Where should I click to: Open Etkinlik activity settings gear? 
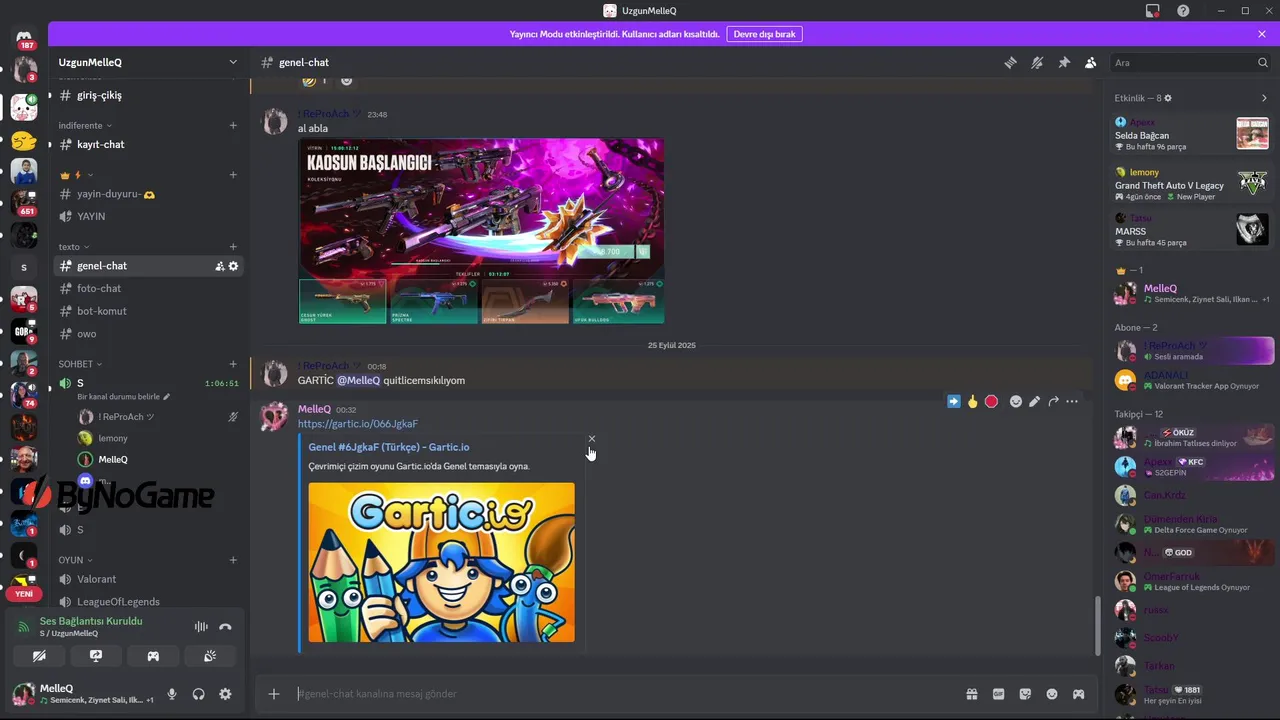pyautogui.click(x=1168, y=98)
